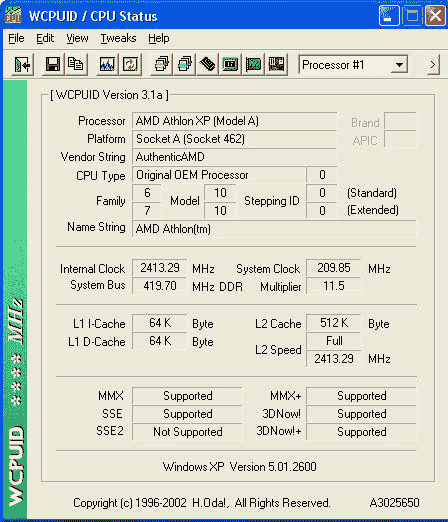Copy CPU data using the copy icon
The width and height of the screenshot is (448, 522).
tap(76, 64)
